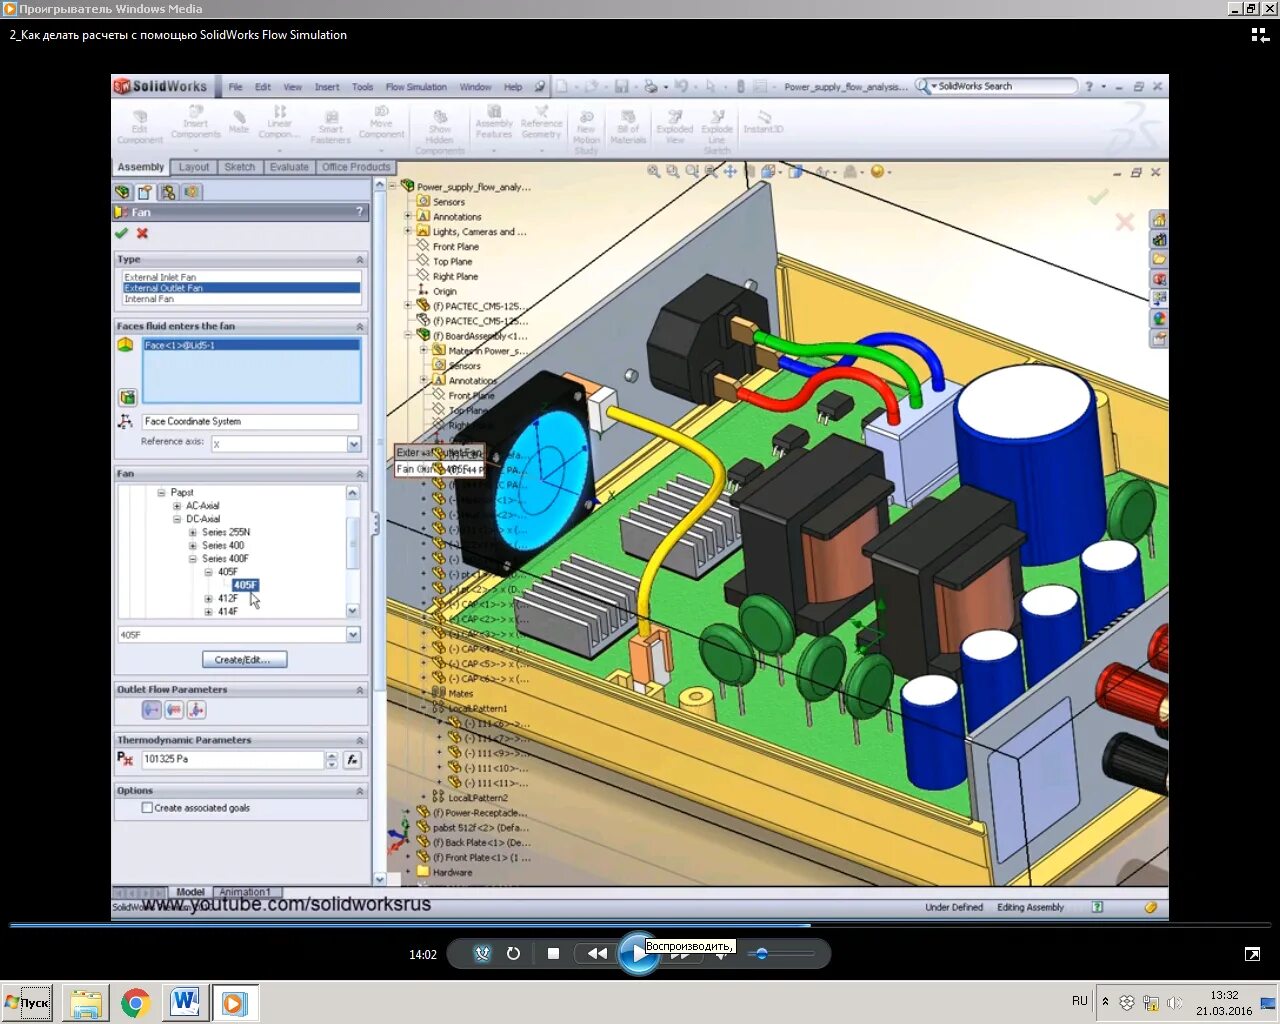Click the 101325 Pa pressure input field
The image size is (1280, 1024).
[232, 760]
